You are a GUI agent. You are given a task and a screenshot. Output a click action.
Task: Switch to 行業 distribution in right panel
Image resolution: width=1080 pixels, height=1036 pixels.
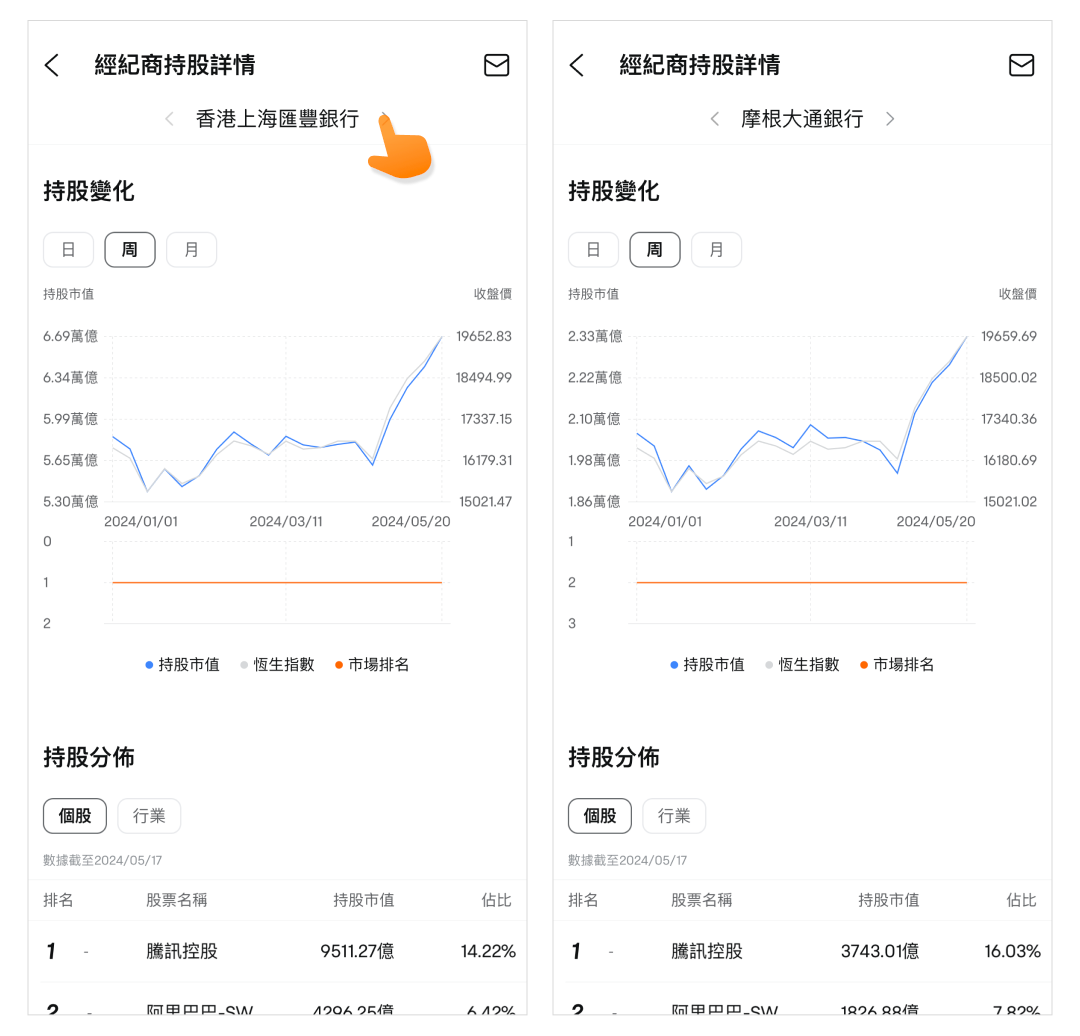tap(673, 816)
